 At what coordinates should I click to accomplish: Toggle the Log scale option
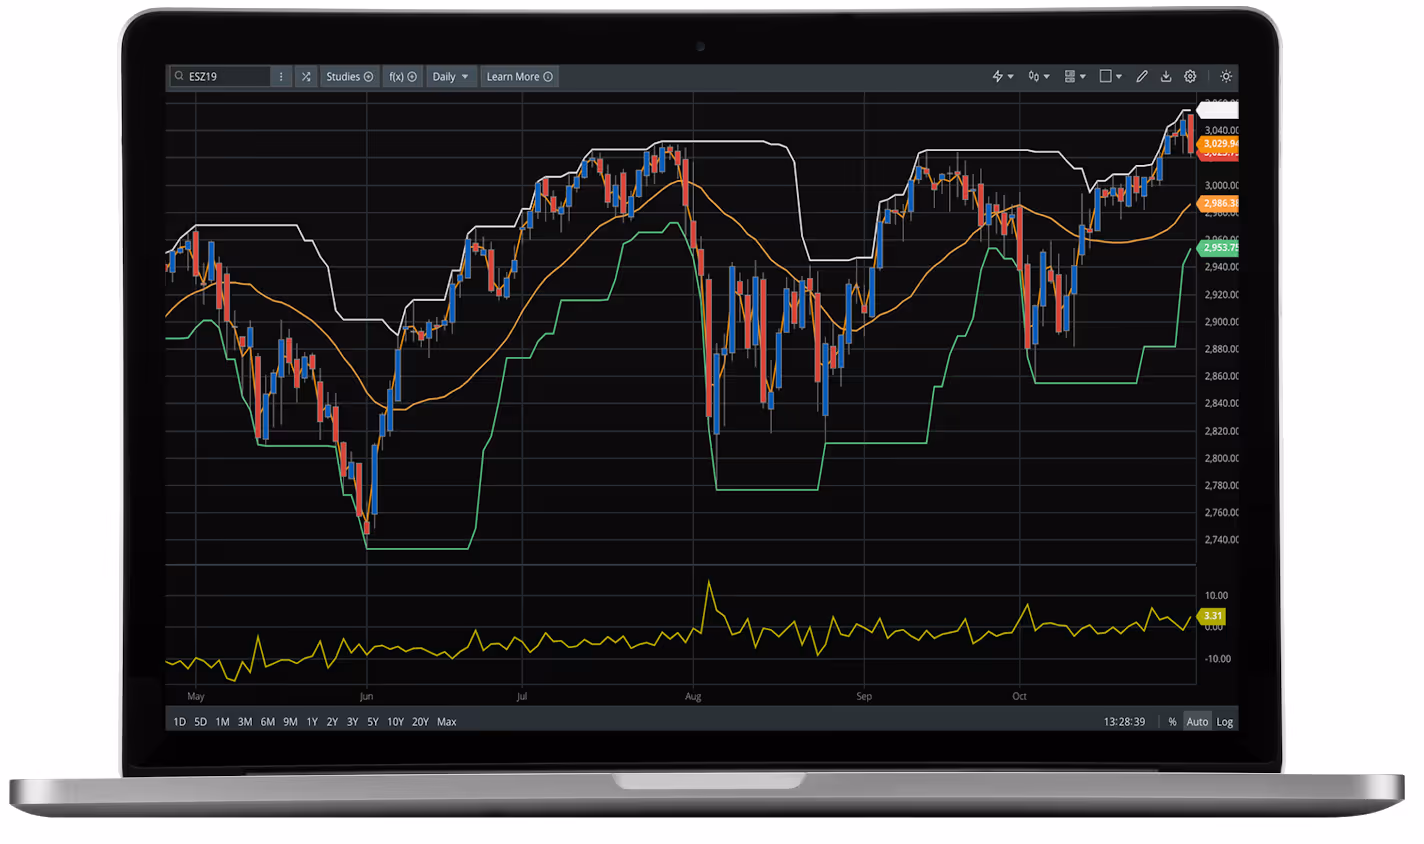[x=1225, y=721]
